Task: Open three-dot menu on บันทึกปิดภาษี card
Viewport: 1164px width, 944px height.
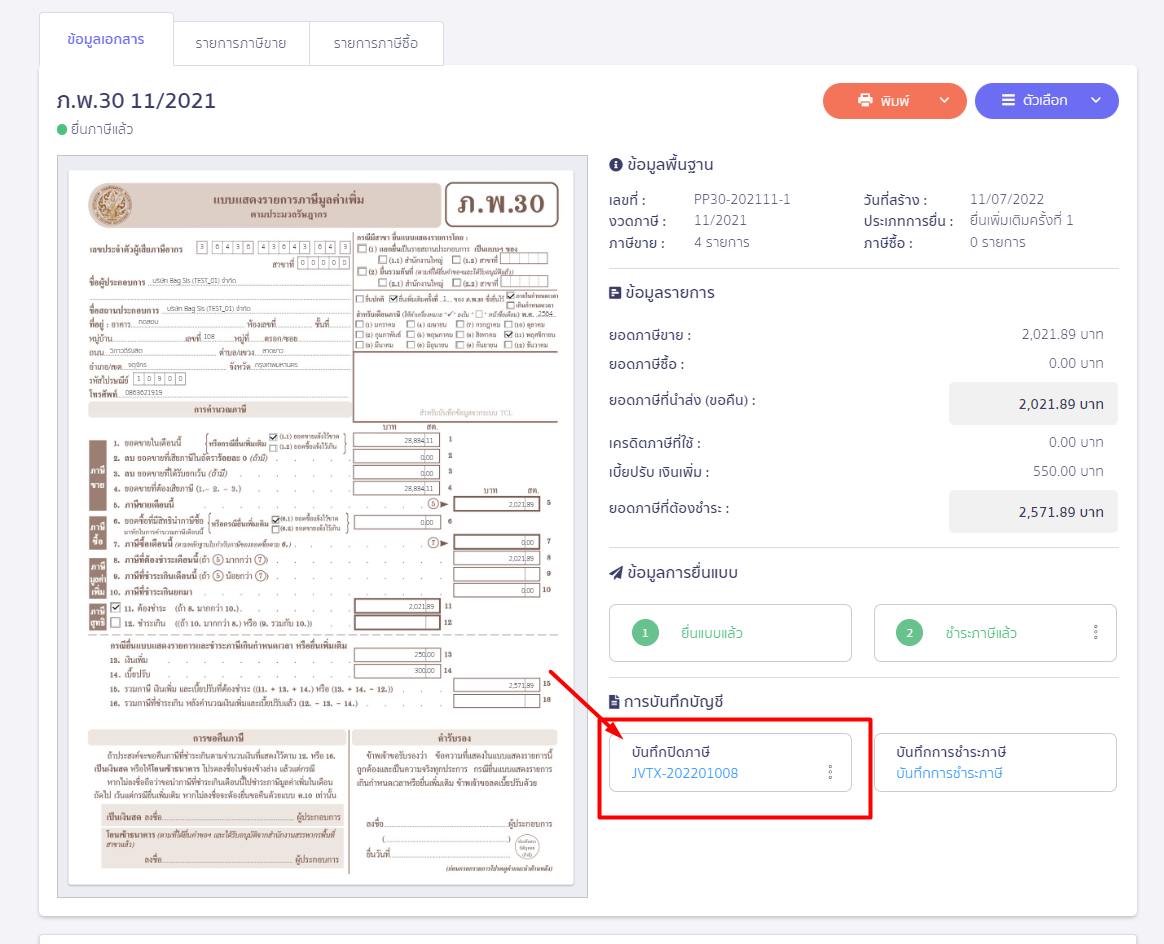Action: (x=830, y=772)
